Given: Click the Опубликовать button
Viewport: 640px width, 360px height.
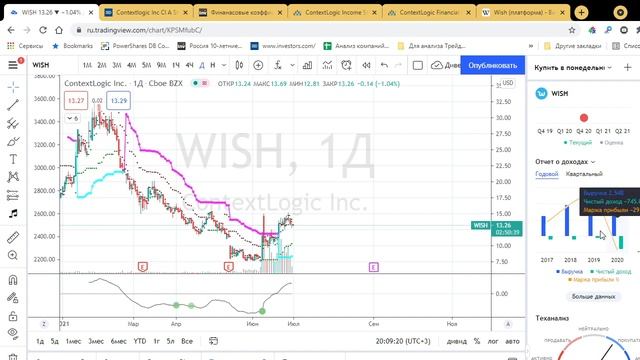Looking at the screenshot, I should point(493,65).
